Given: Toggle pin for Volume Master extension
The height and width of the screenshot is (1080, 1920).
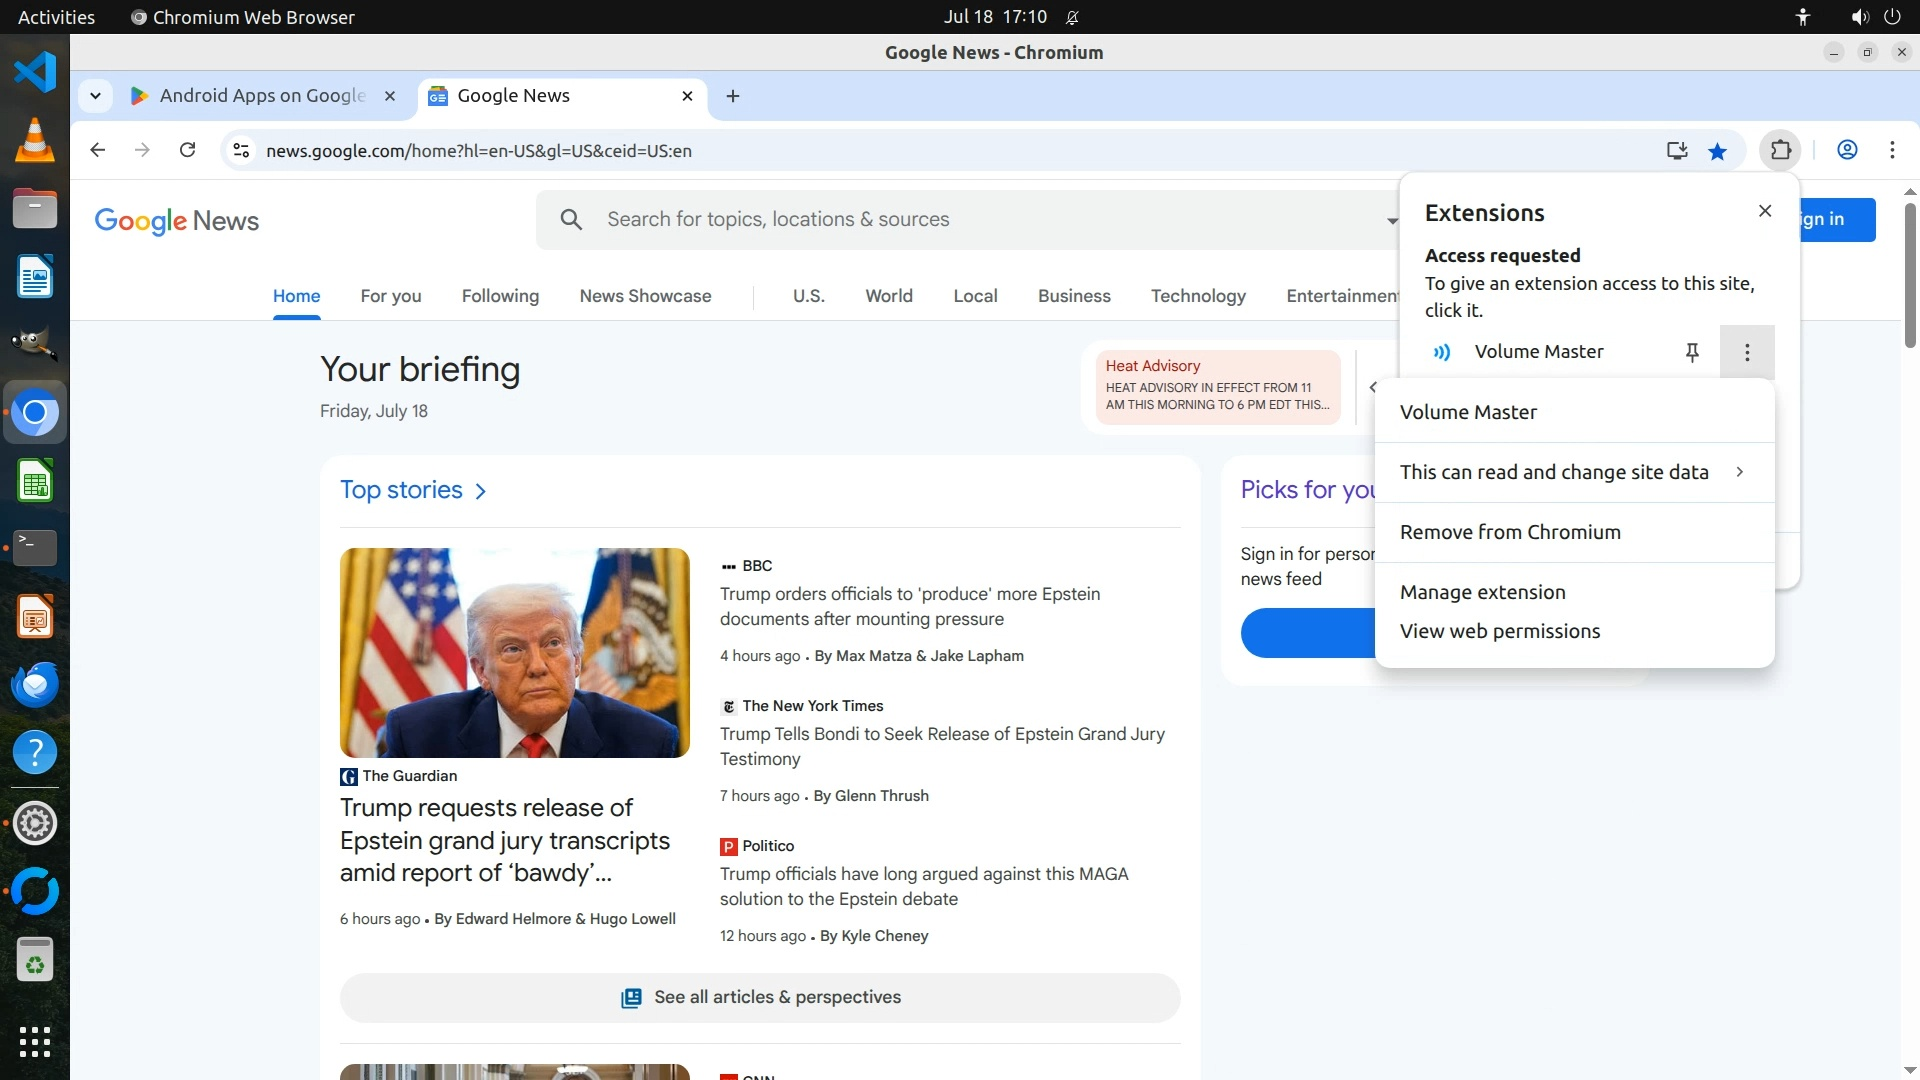Looking at the screenshot, I should [x=1692, y=352].
